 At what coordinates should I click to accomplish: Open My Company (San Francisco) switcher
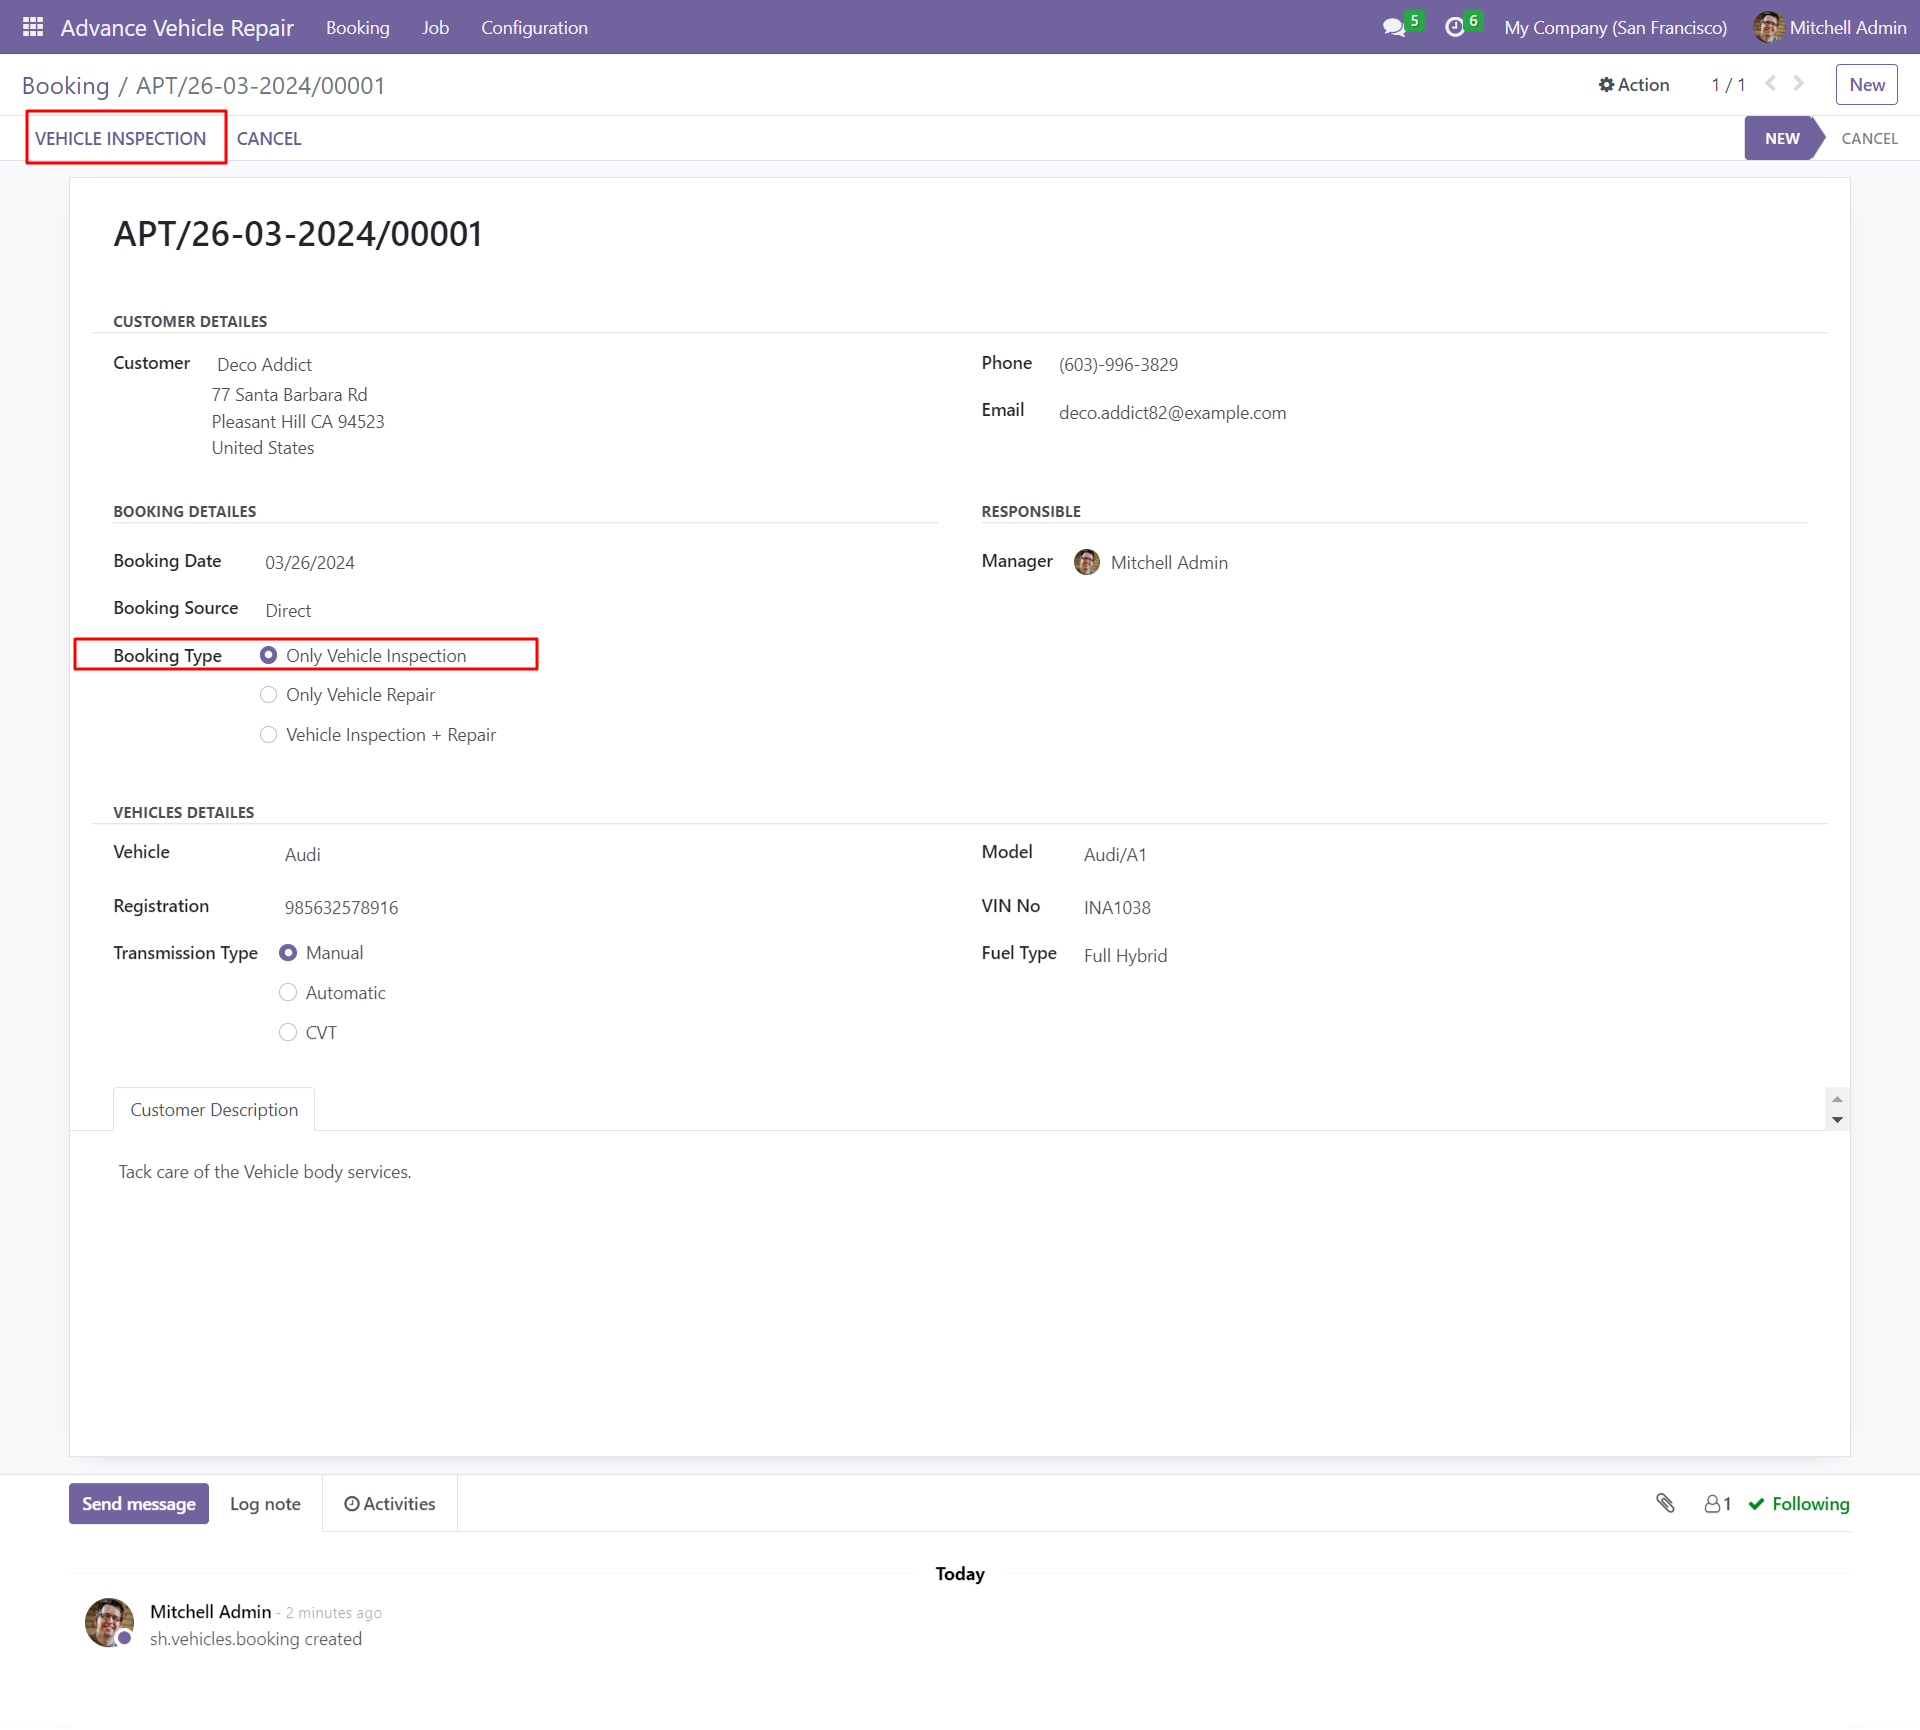click(1615, 27)
